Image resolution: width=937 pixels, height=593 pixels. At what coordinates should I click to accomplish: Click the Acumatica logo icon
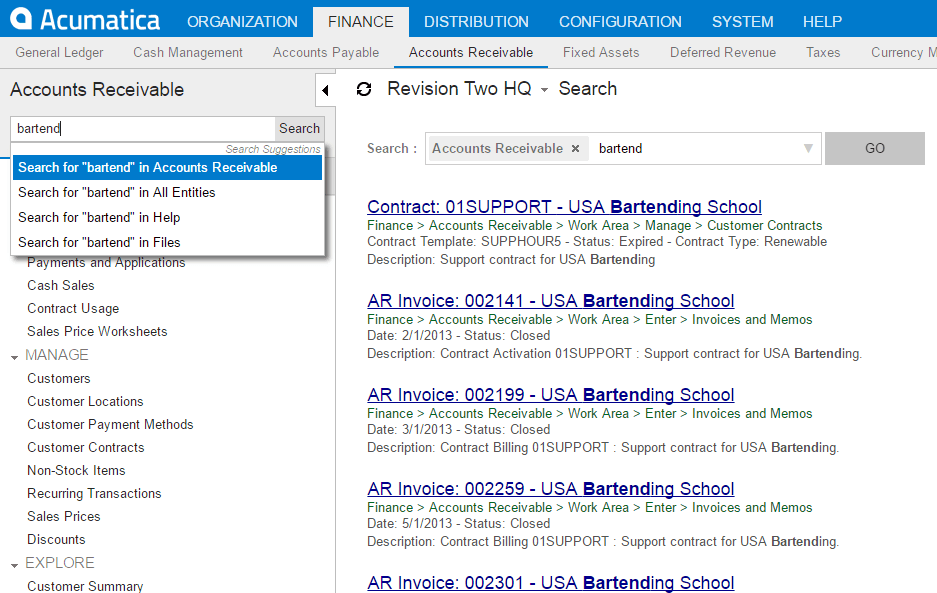point(21,19)
